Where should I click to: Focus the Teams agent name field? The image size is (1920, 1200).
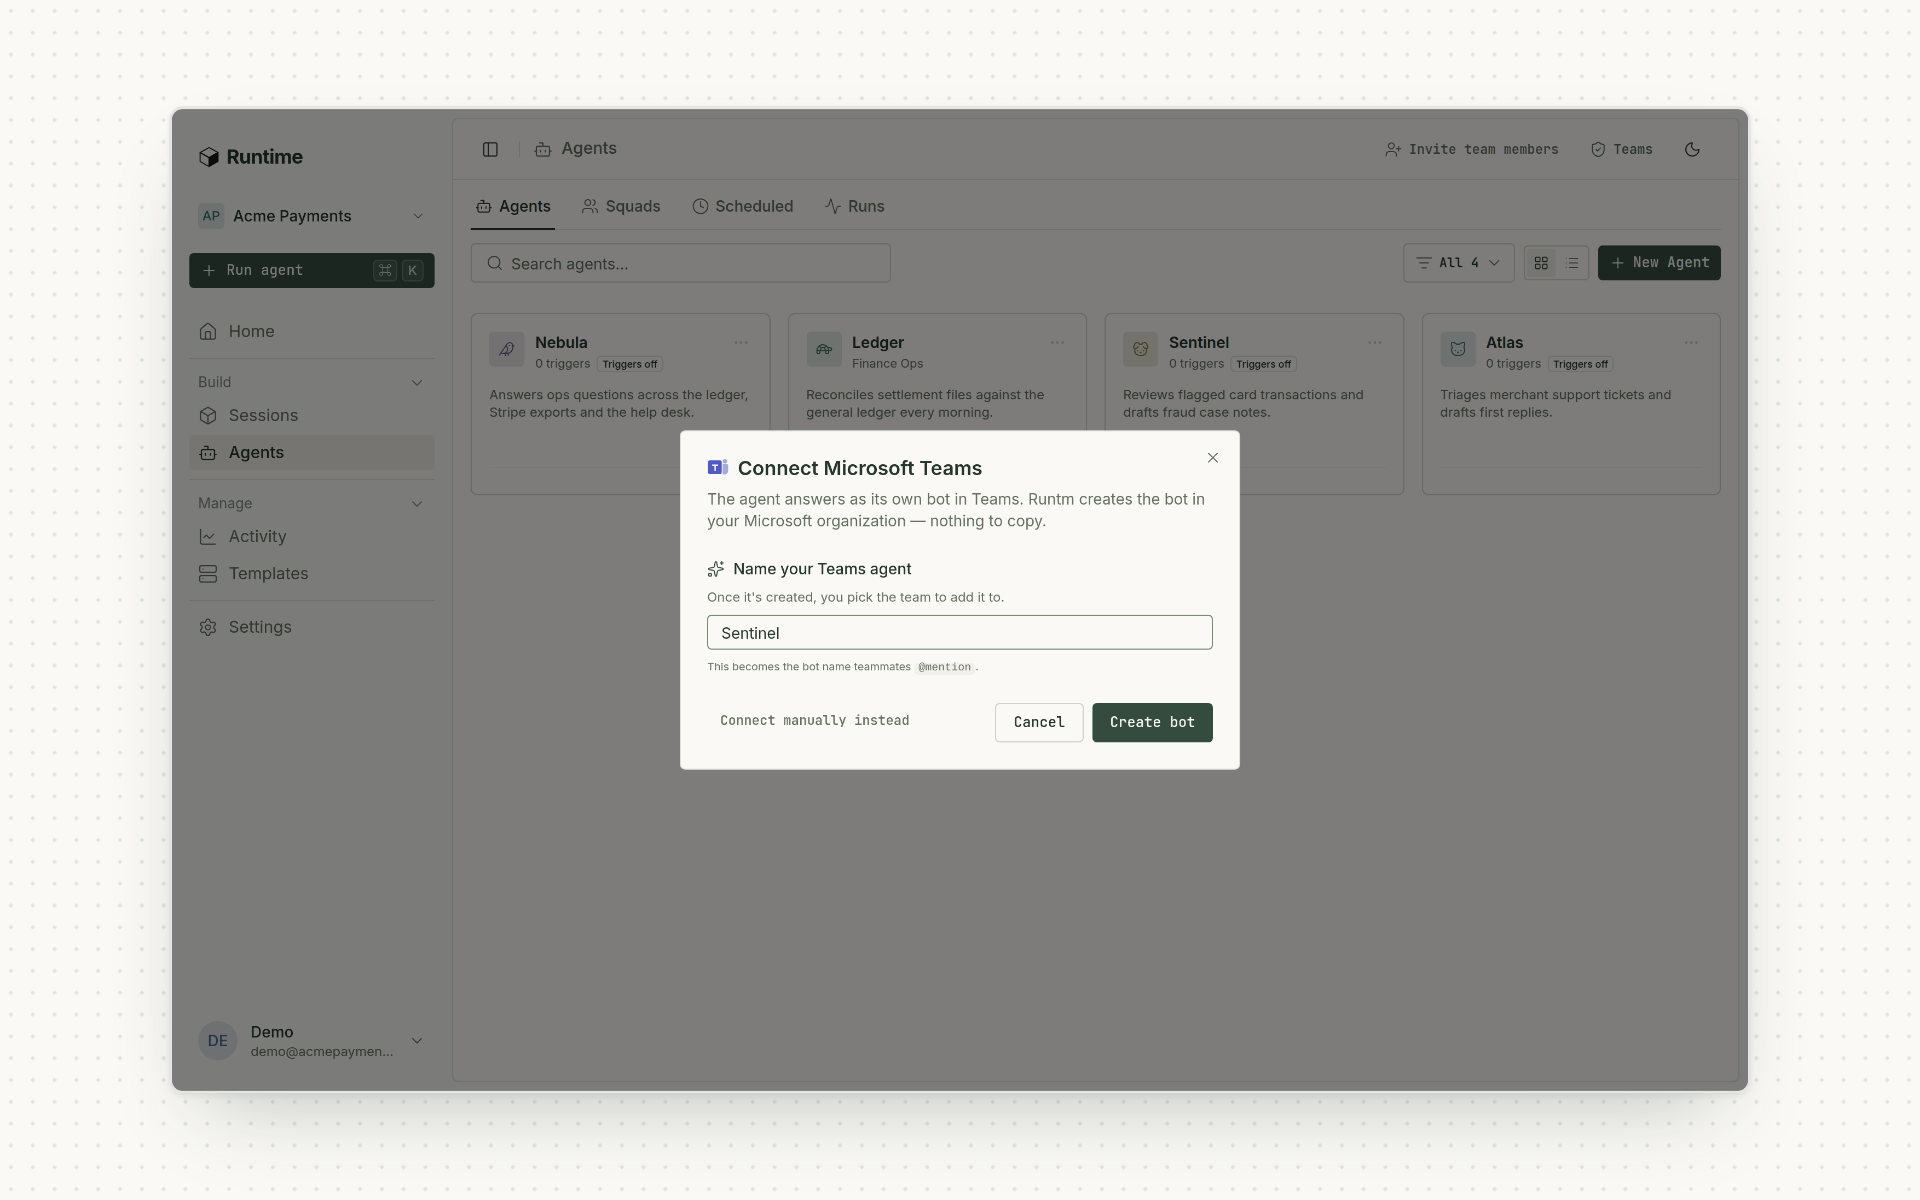(959, 632)
